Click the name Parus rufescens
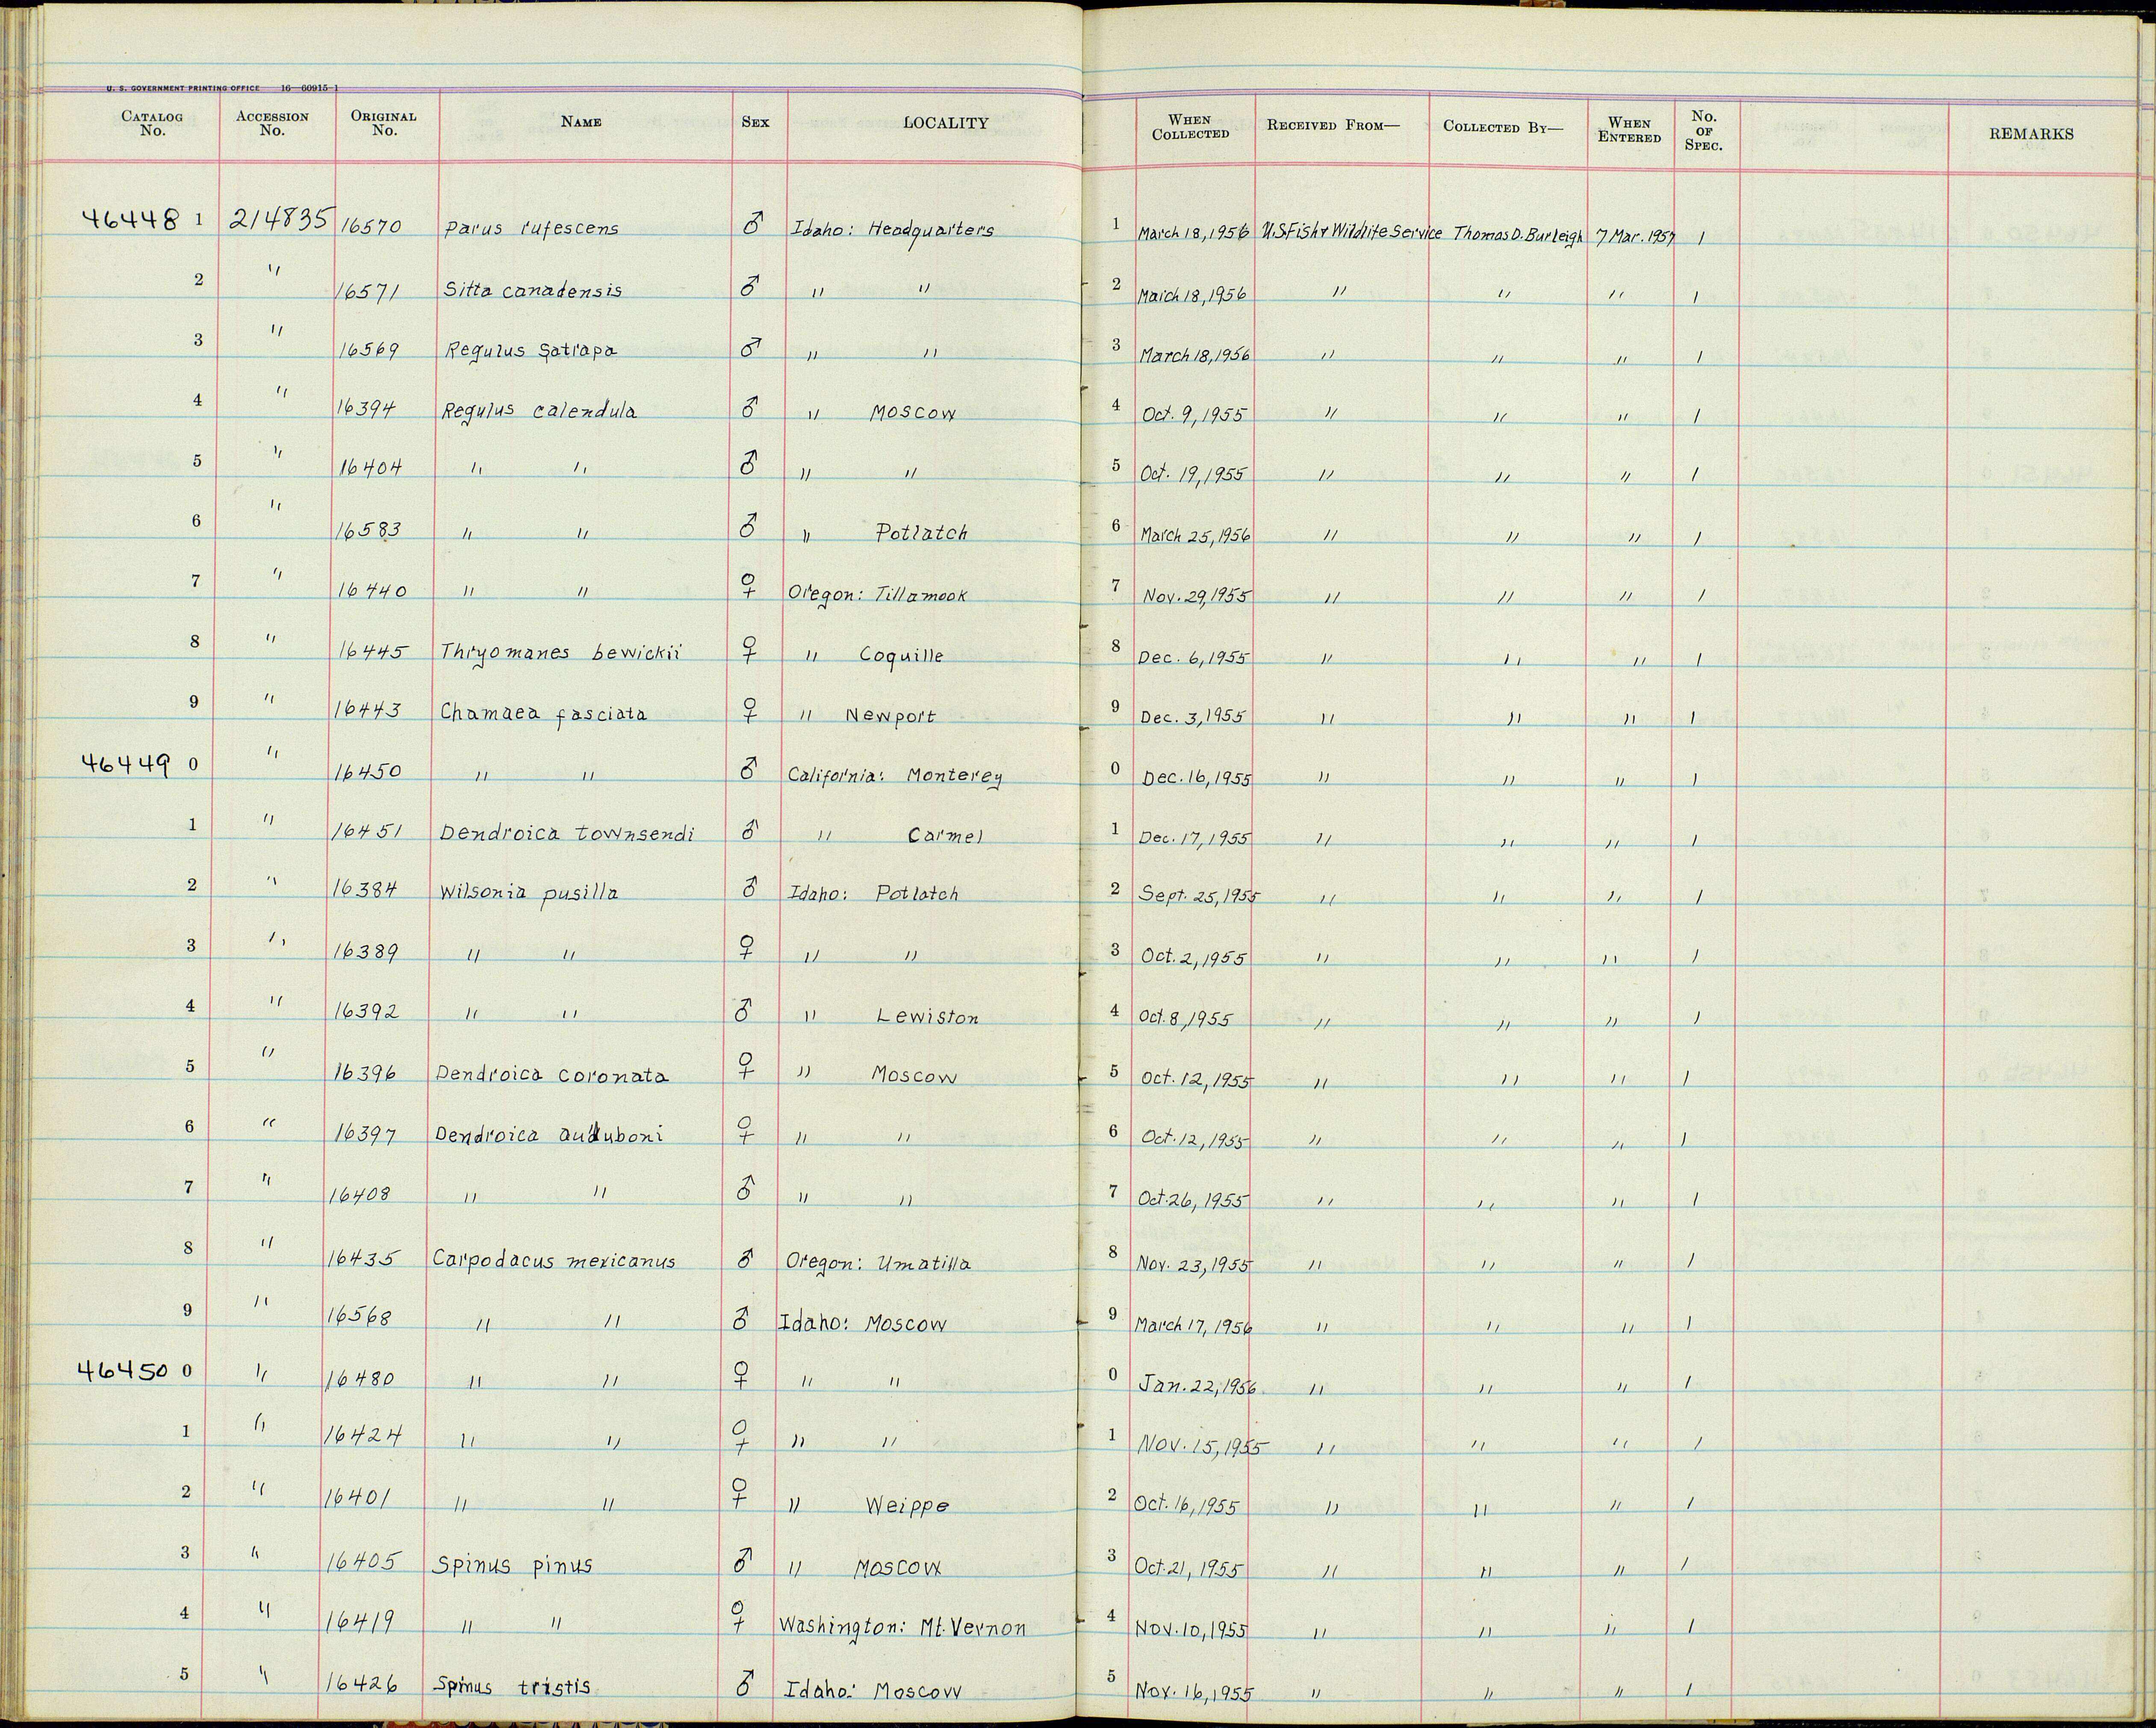The image size is (2156, 1728). coord(531,228)
